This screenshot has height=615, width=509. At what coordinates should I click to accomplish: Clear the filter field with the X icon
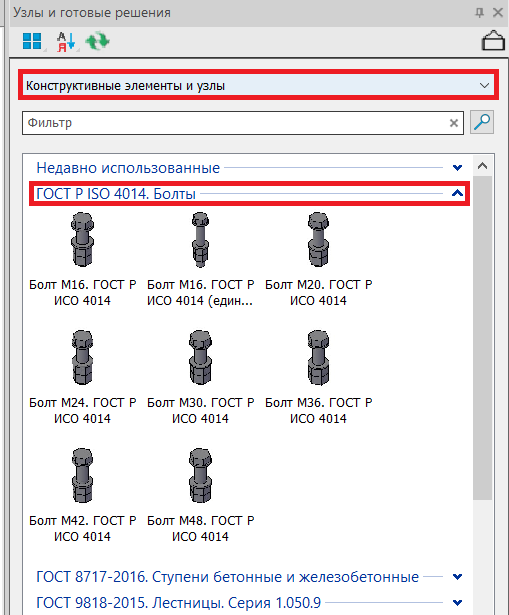454,123
